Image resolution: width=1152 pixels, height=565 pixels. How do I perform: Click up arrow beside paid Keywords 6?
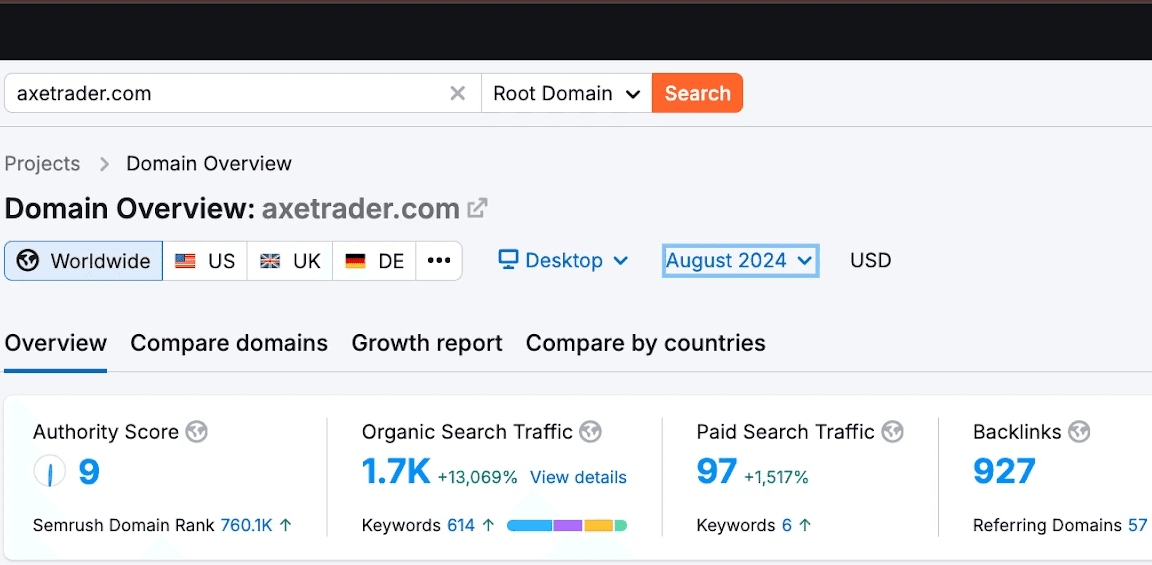click(x=805, y=525)
